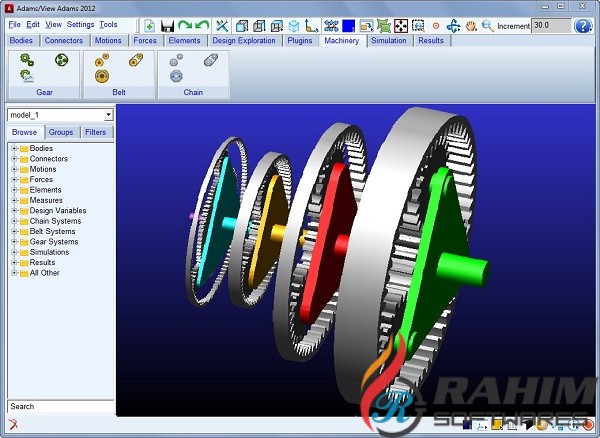The height and width of the screenshot is (438, 600).
Task: Activate the hand pan icon
Action: (471, 26)
